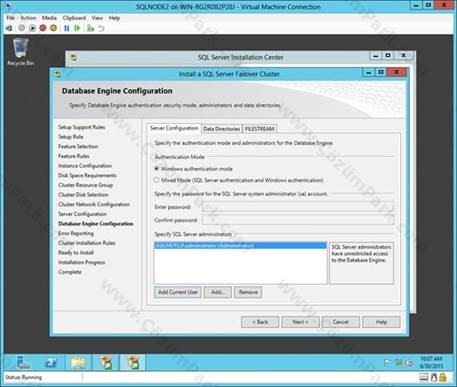457x387 pixels.
Task: Click the Cluster Installation Rules step
Action: 87,243
